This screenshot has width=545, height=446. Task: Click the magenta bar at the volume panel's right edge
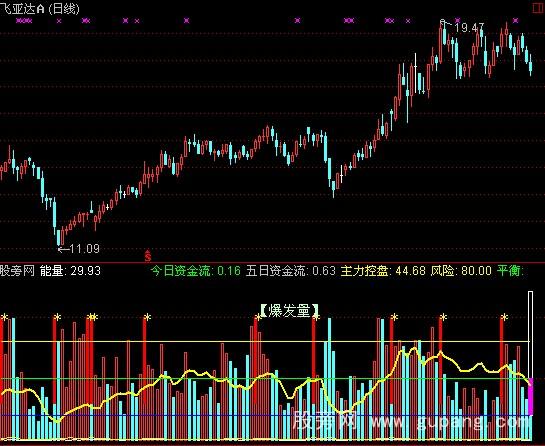tap(530, 397)
